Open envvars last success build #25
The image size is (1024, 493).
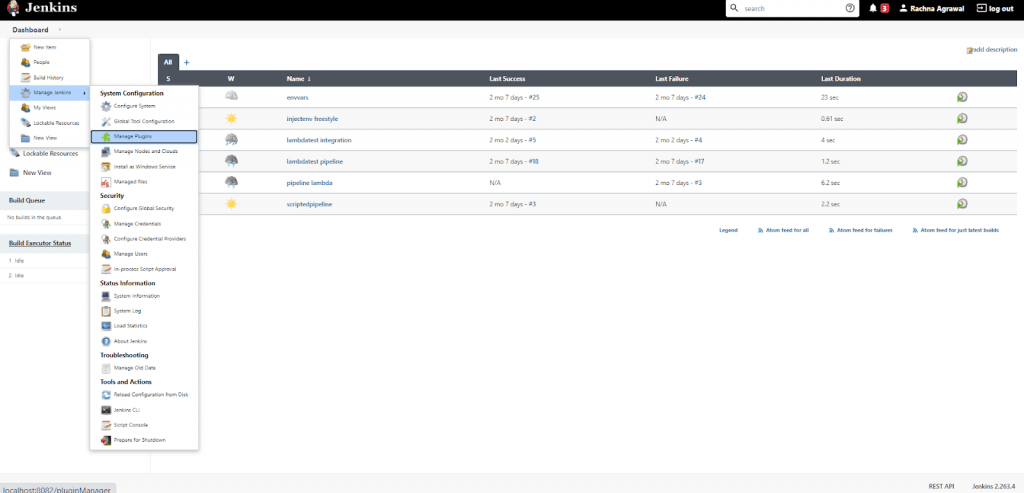pyautogui.click(x=534, y=97)
